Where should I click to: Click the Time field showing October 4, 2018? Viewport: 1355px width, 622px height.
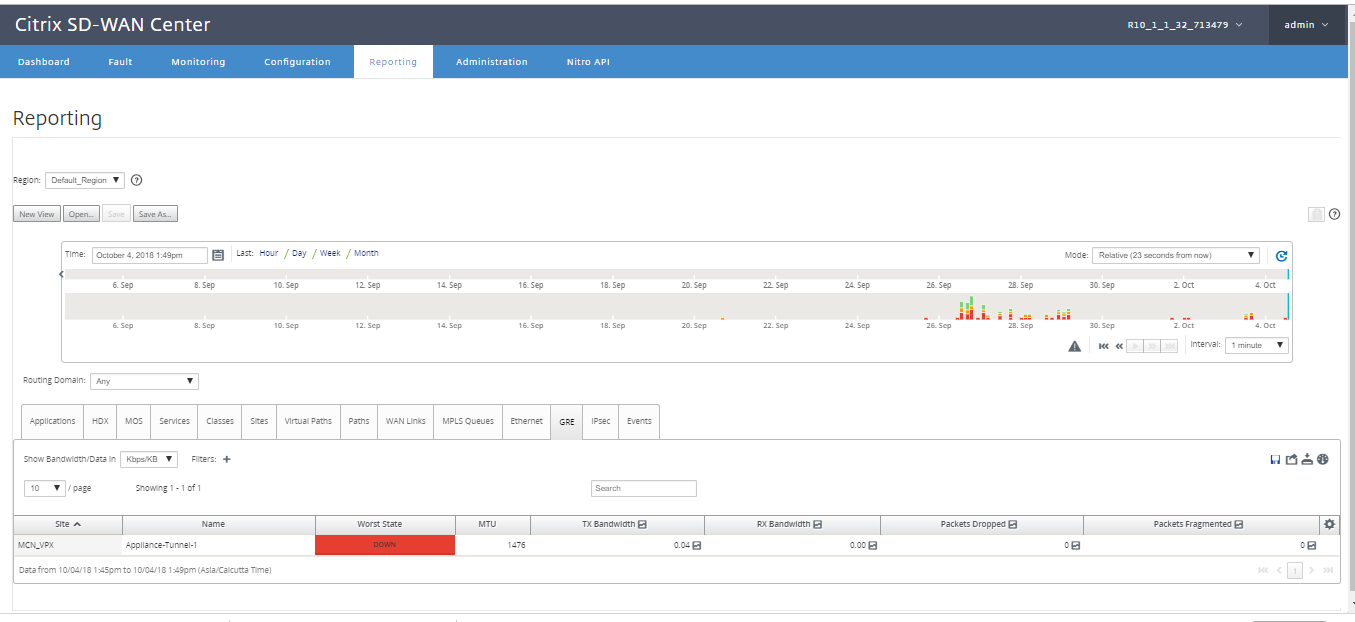click(x=150, y=255)
